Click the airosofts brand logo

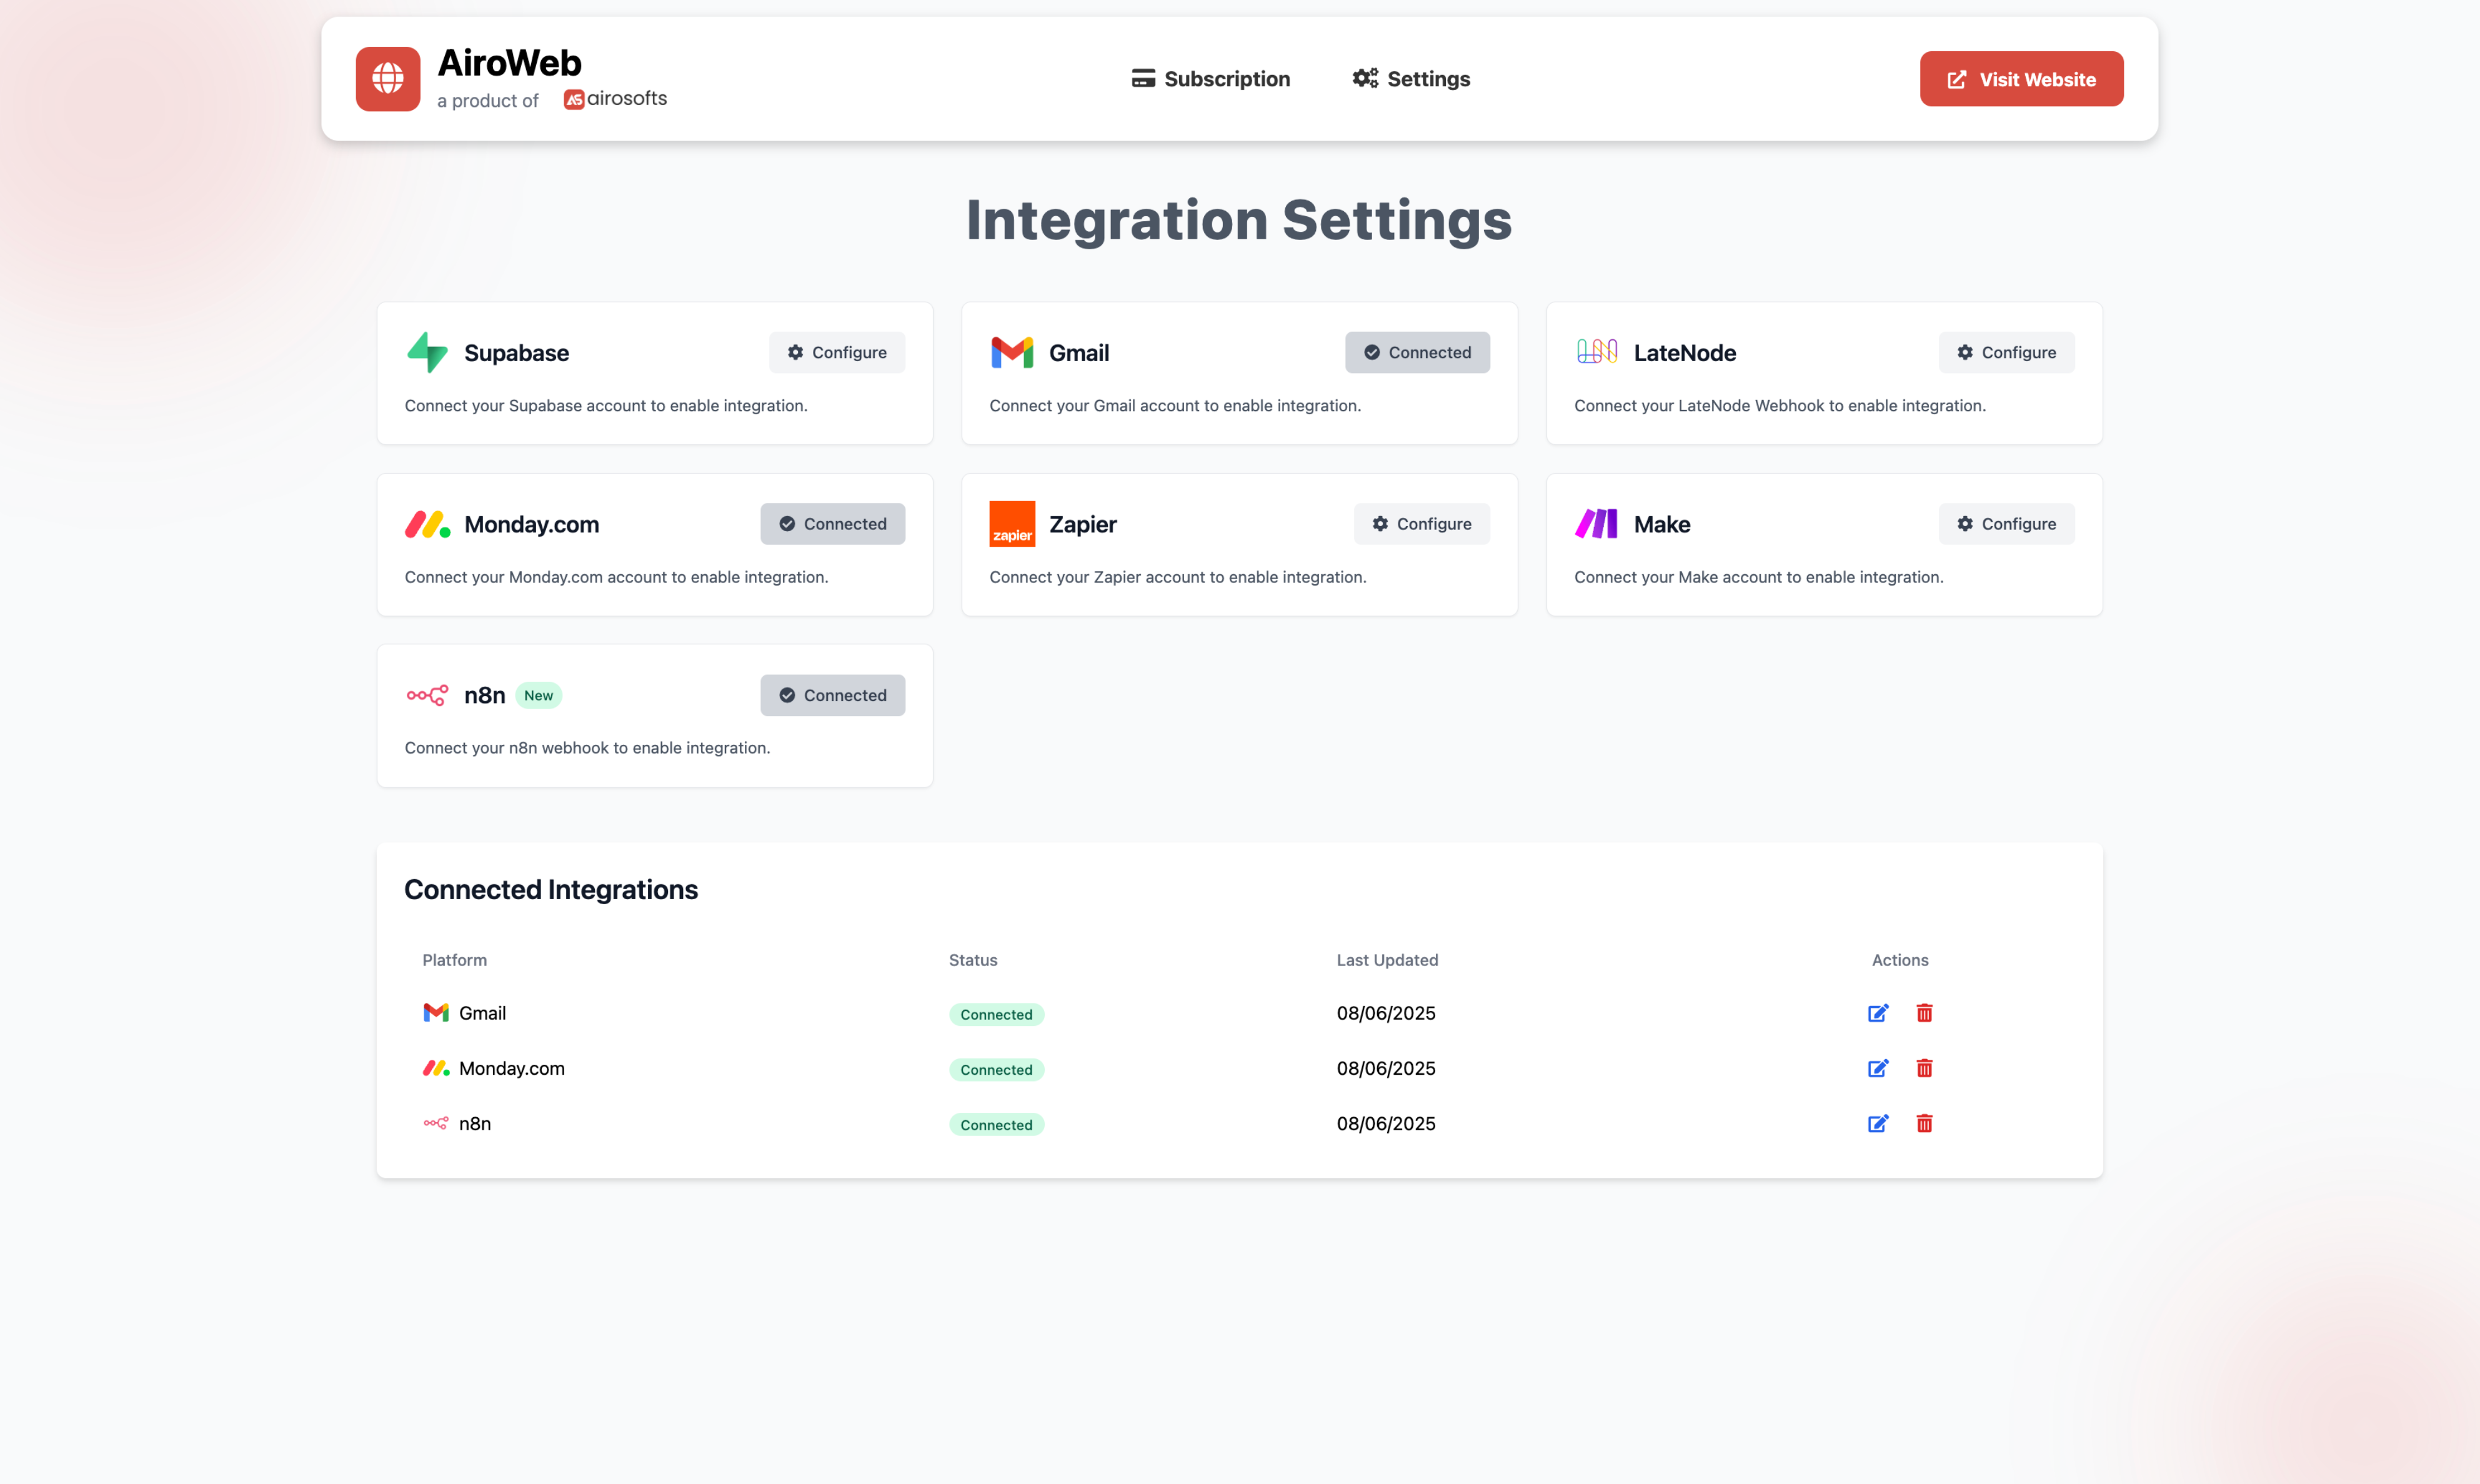[615, 99]
